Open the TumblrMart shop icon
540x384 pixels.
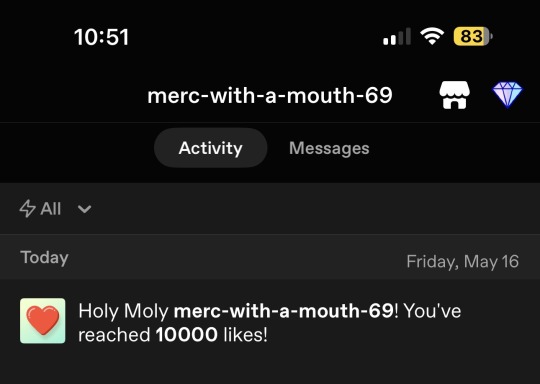(454, 95)
